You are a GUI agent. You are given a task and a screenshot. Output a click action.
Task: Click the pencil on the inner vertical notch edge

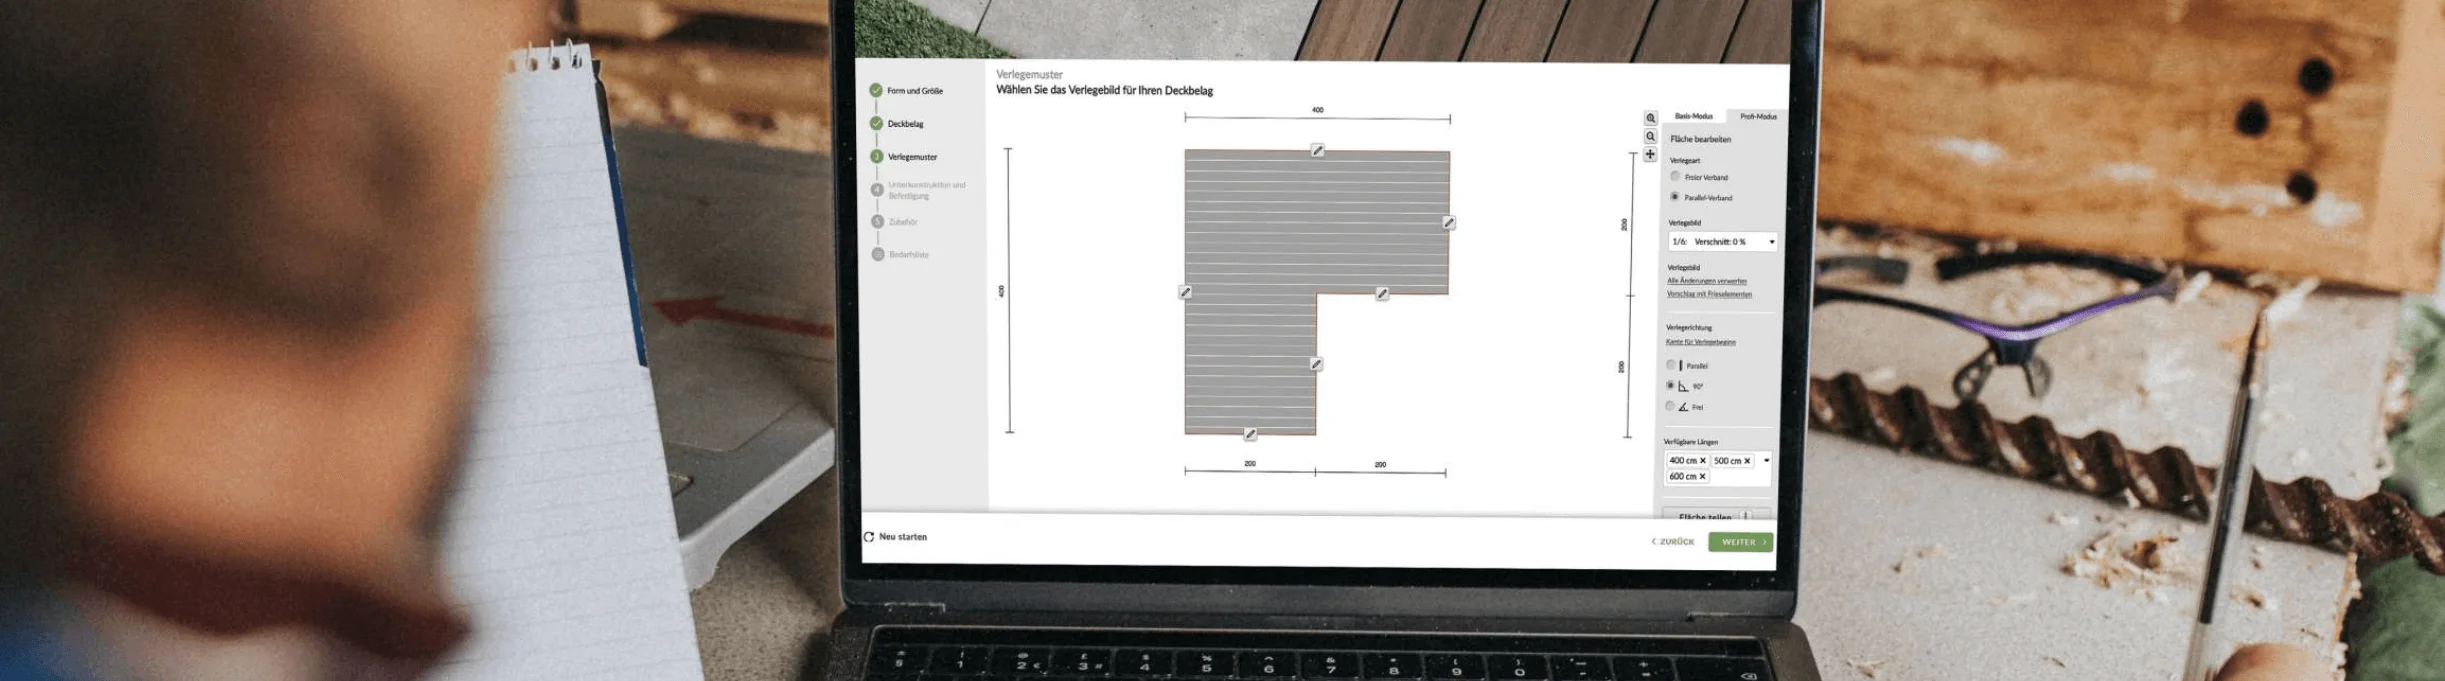pyautogui.click(x=1316, y=364)
